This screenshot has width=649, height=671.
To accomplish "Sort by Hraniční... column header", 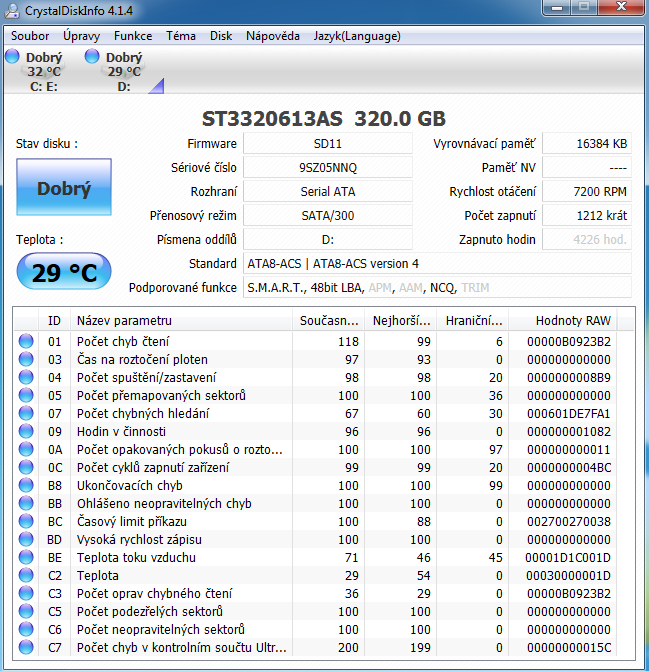I will 472,321.
